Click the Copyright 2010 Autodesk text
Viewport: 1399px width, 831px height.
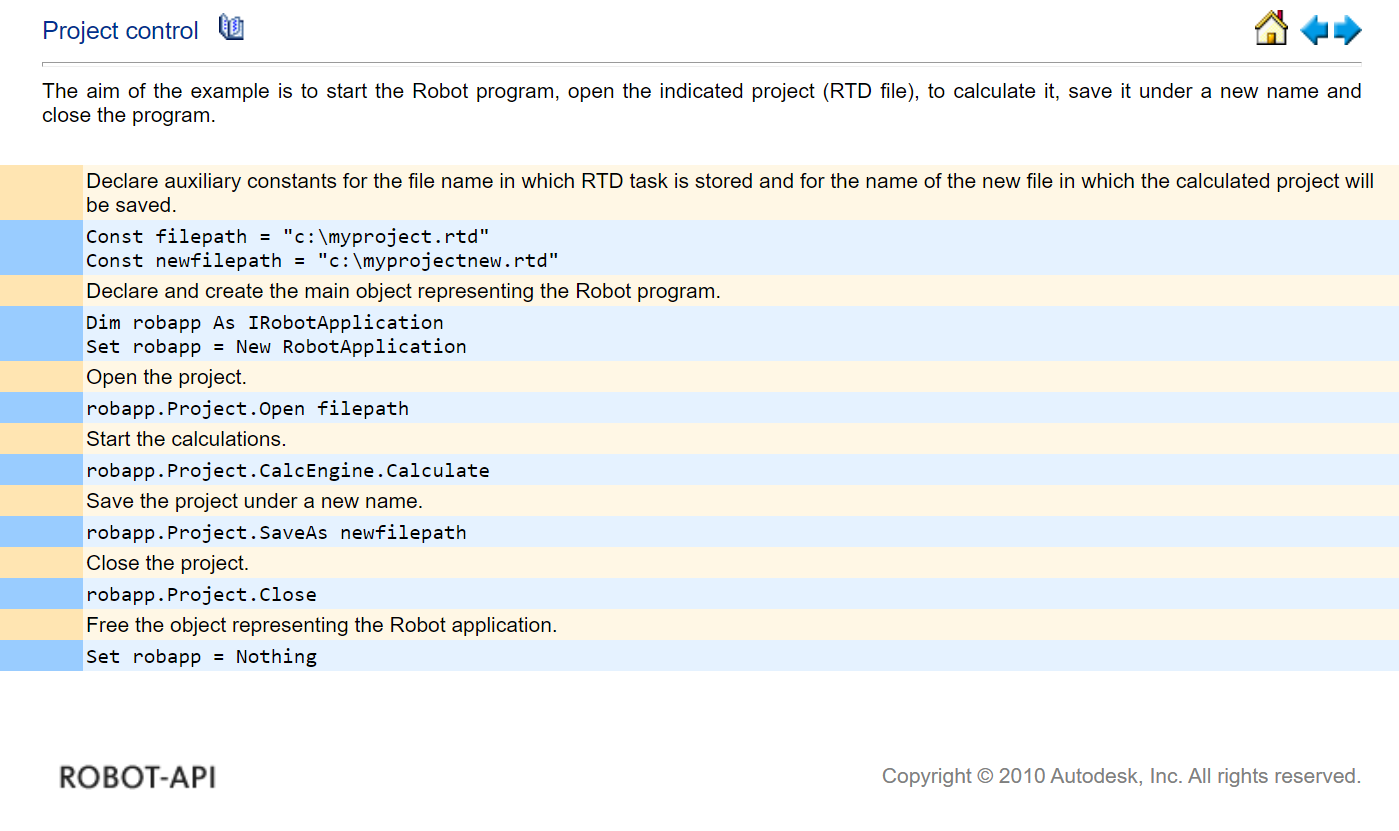(1120, 775)
